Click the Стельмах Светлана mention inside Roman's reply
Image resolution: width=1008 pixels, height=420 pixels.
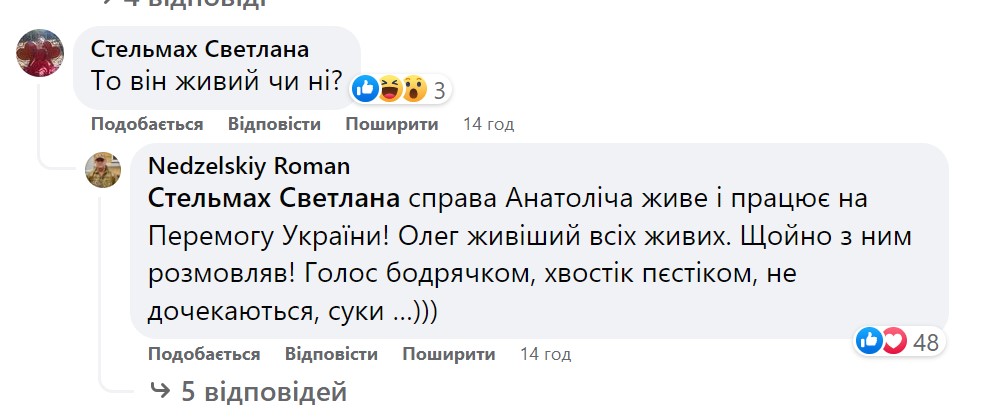click(267, 199)
